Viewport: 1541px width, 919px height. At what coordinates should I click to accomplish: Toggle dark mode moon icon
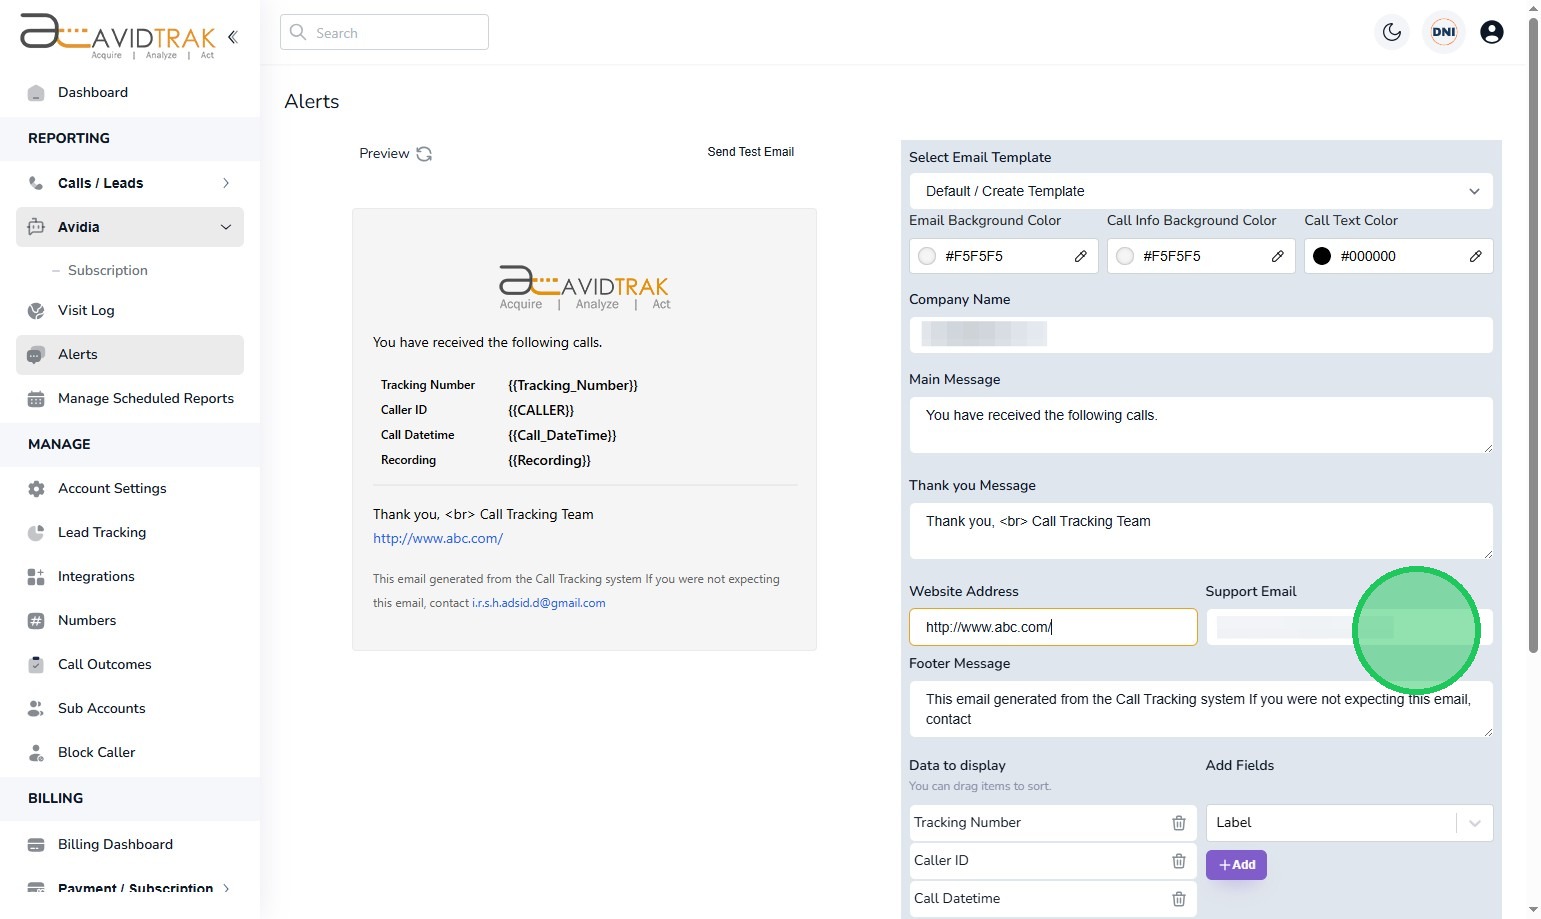tap(1391, 32)
